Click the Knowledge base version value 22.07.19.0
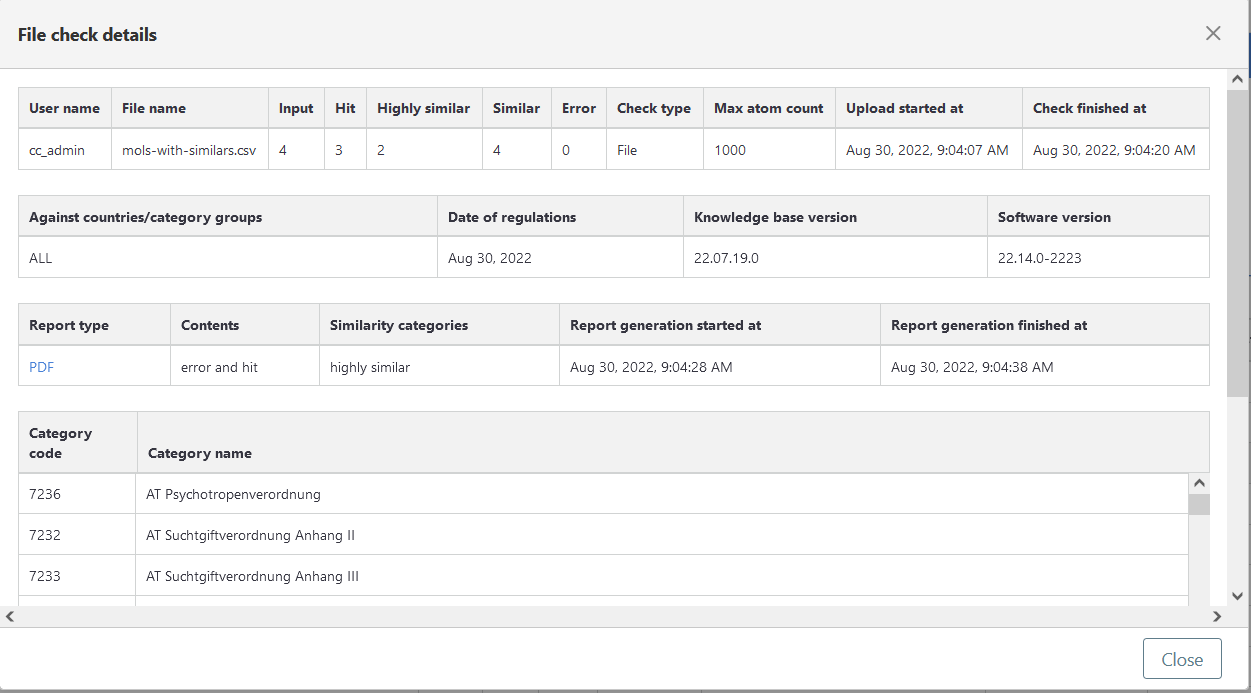Viewport: 1251px width, 693px height. (x=726, y=258)
